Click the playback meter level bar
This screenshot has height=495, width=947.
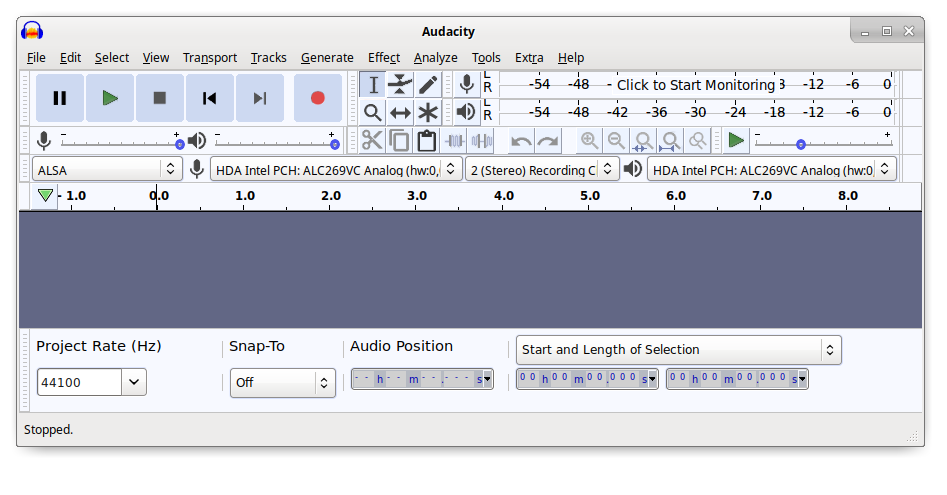[696, 112]
